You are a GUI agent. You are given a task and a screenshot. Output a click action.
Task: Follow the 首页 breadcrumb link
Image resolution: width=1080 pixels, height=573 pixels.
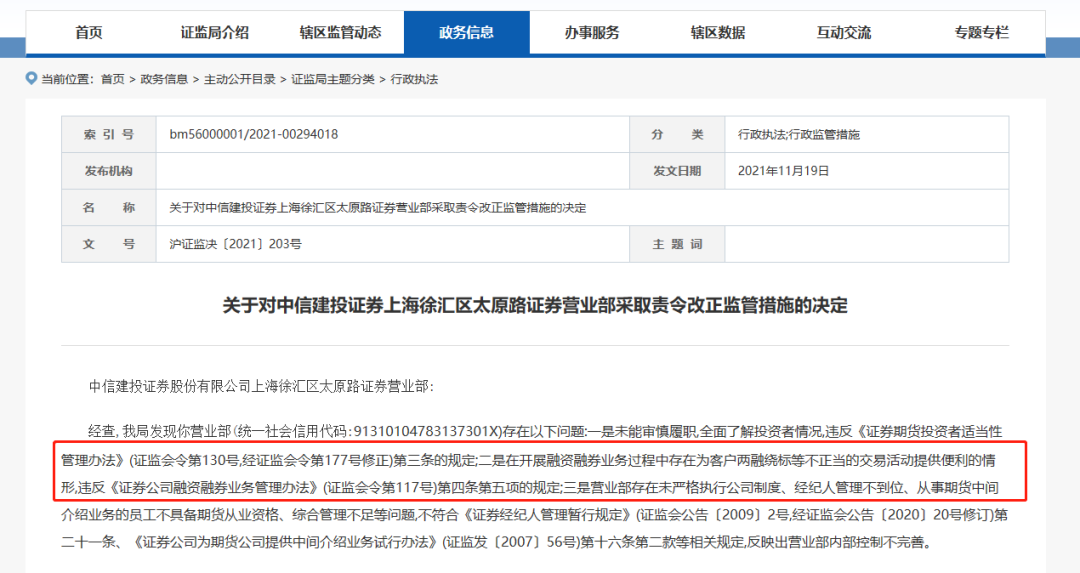112,79
